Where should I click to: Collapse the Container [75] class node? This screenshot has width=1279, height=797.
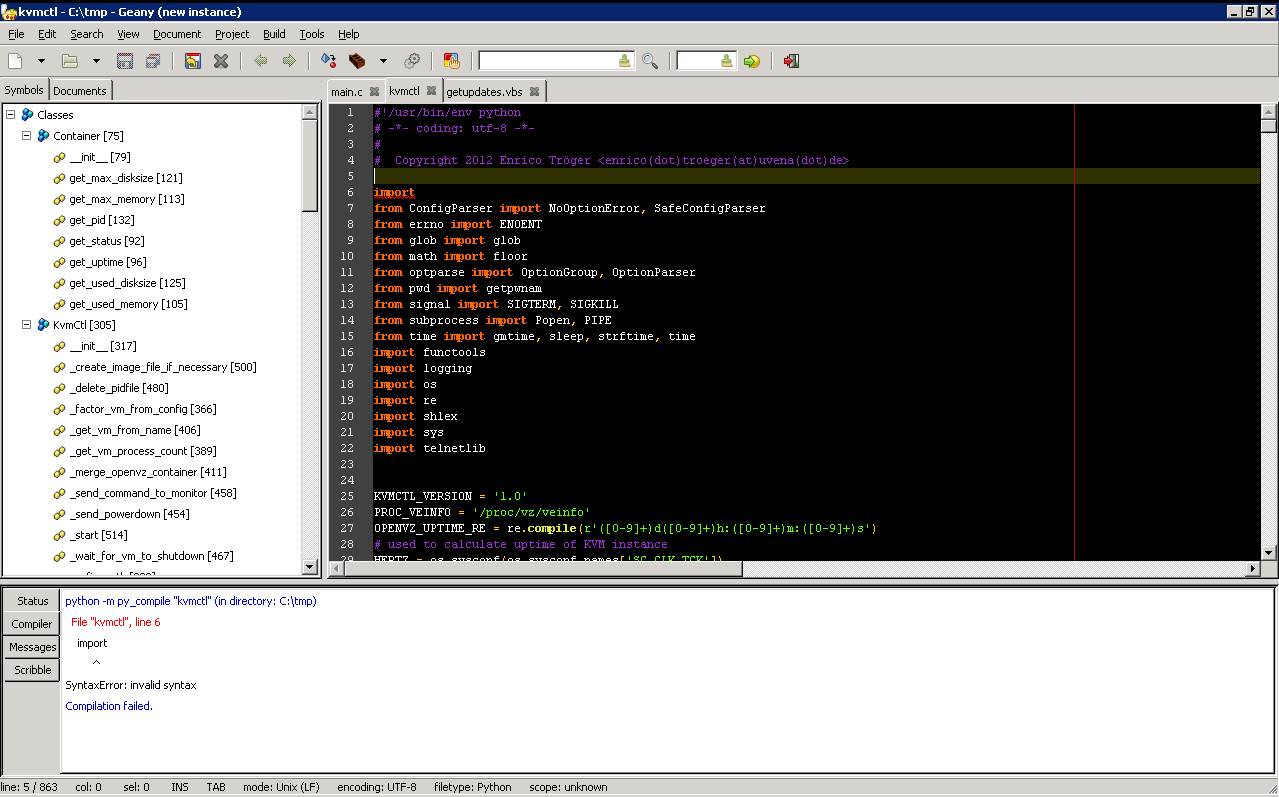click(27, 135)
